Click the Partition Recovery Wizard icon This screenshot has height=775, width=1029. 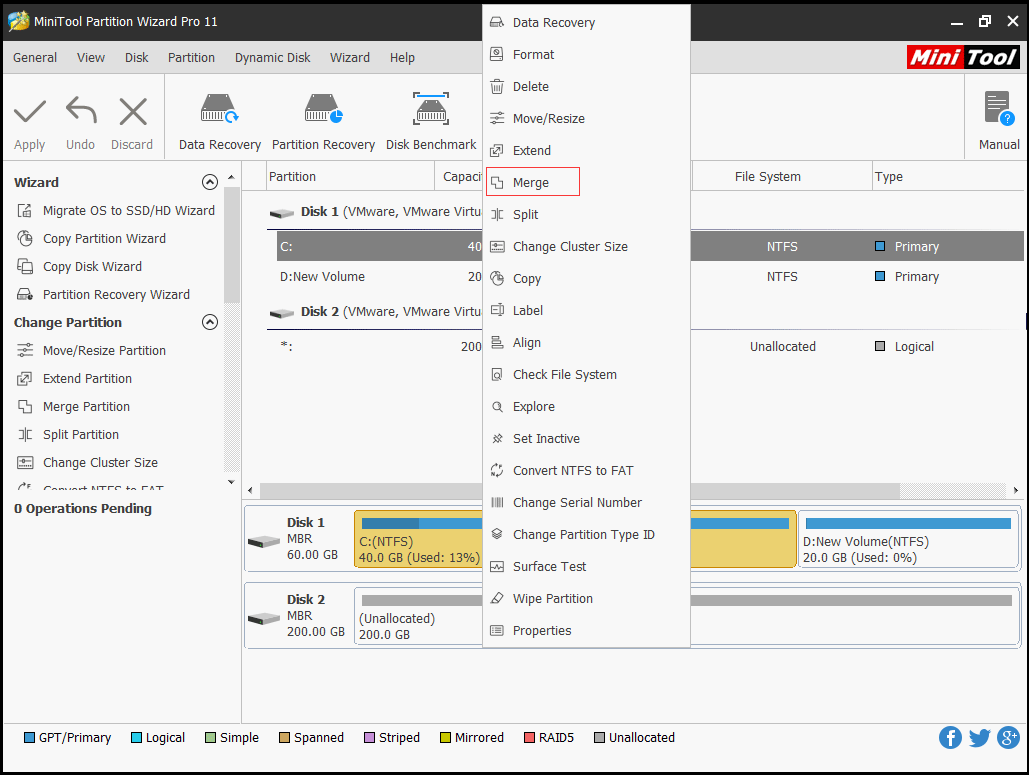[25, 295]
